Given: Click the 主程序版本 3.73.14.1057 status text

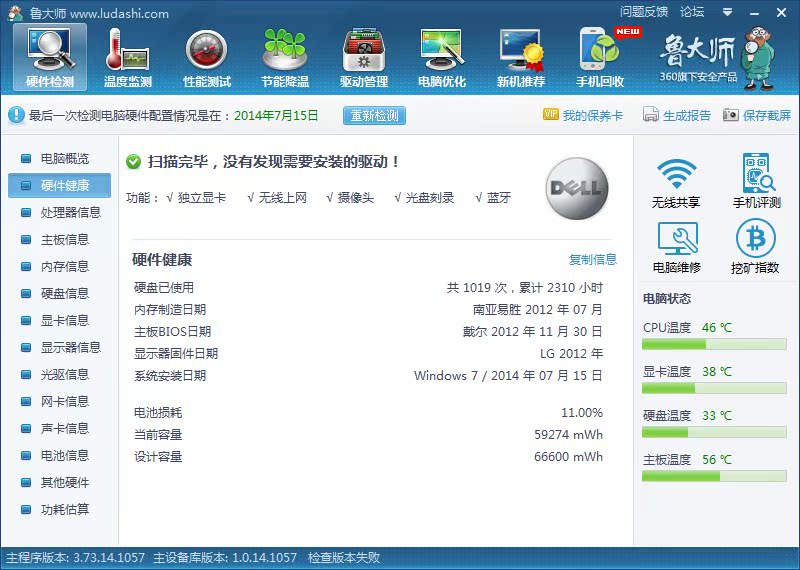Looking at the screenshot, I should click(x=76, y=558).
